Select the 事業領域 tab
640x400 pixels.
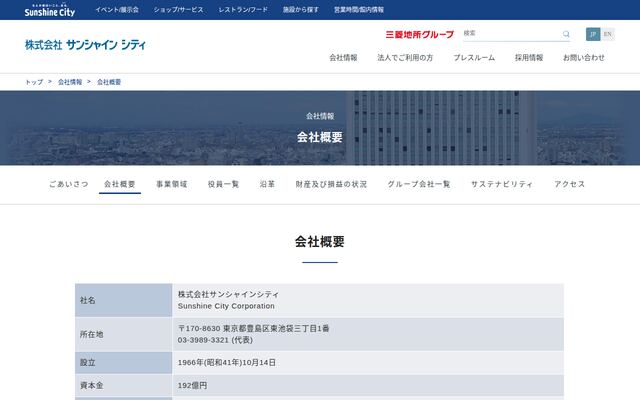[171, 184]
